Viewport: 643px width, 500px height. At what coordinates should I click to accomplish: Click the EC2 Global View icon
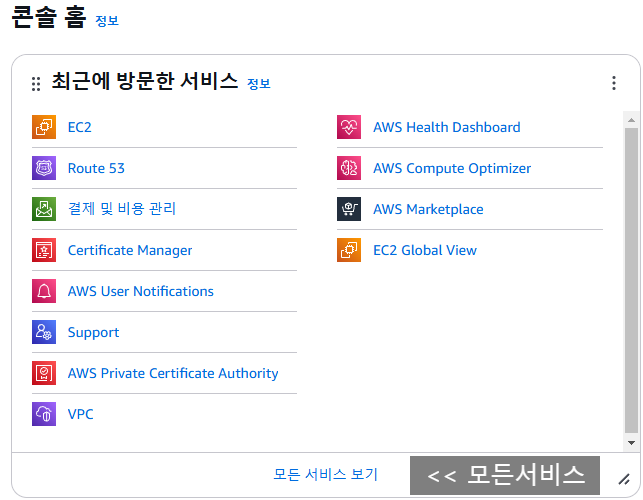349,250
